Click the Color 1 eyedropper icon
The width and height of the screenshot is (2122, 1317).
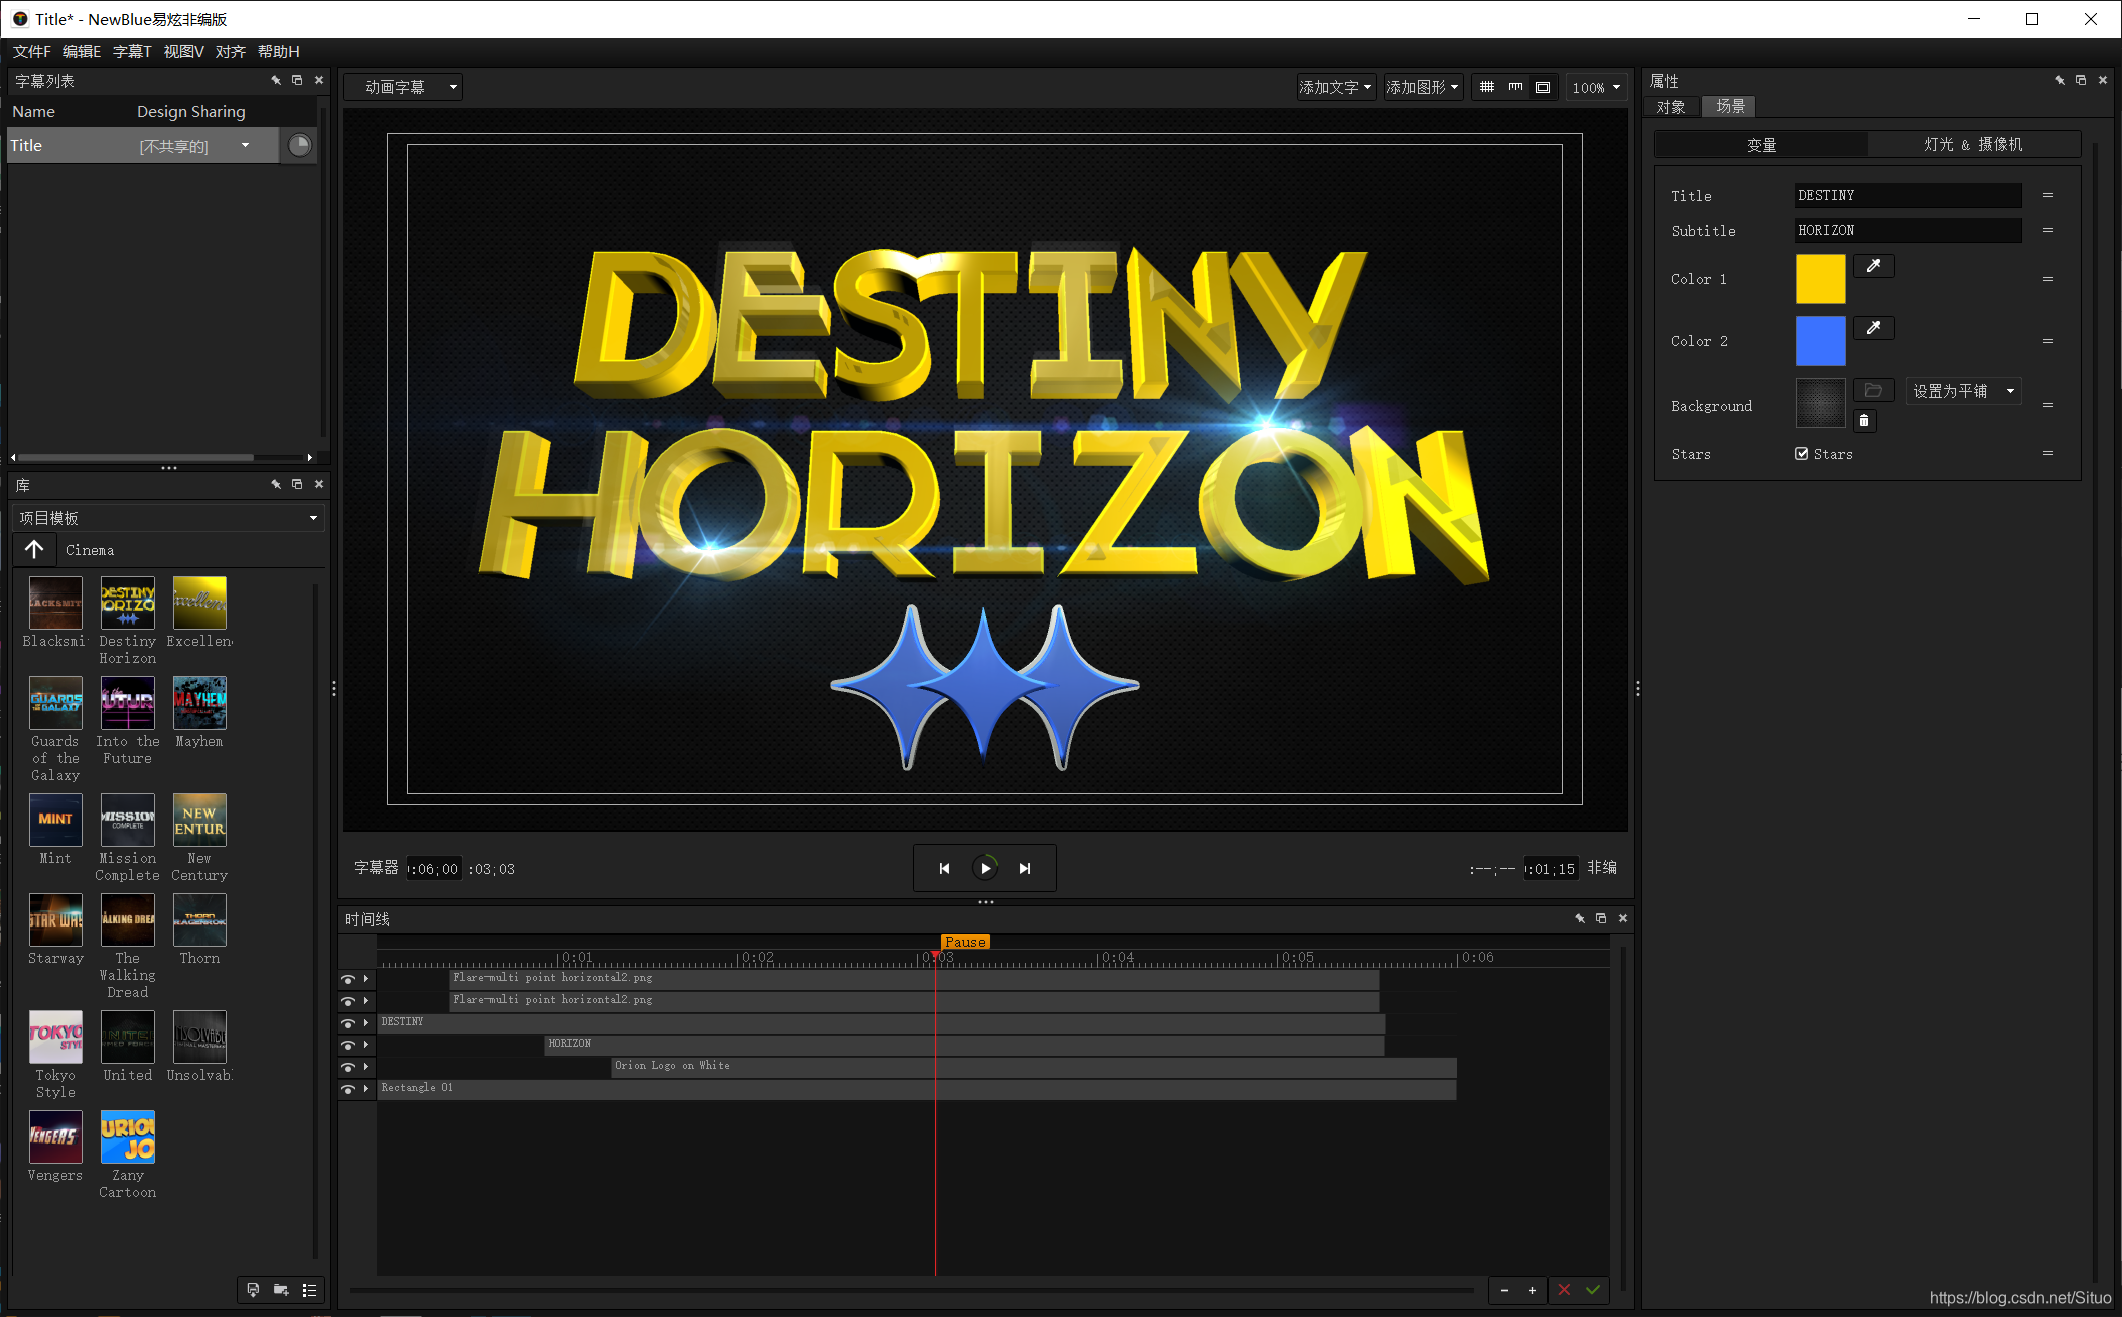point(1873,266)
